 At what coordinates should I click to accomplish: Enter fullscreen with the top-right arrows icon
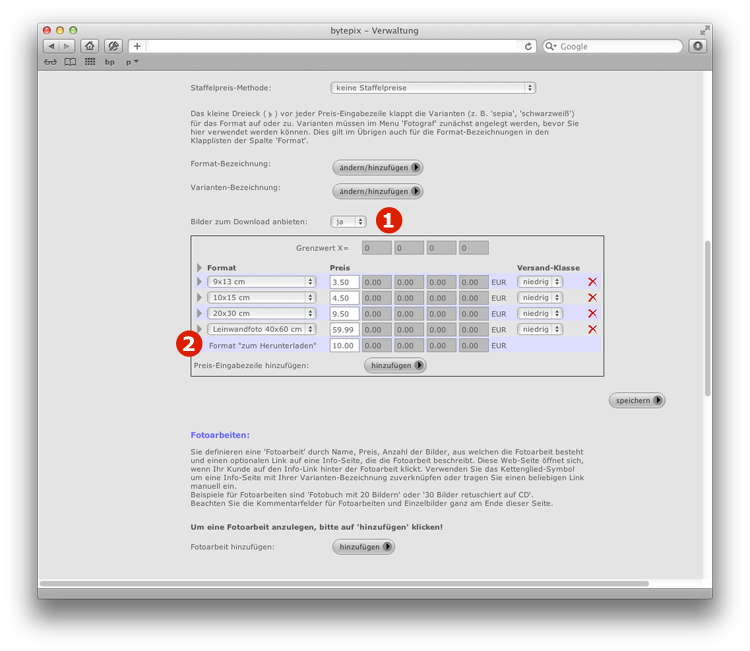[704, 31]
